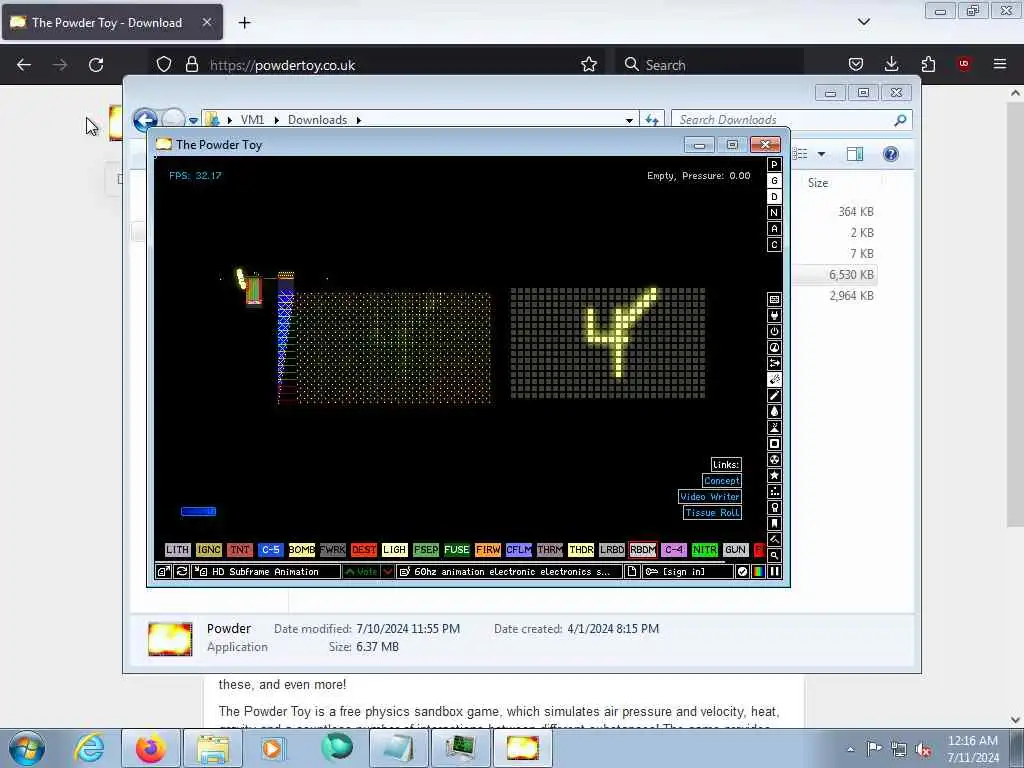Toggle the G gravity grid option

click(774, 180)
